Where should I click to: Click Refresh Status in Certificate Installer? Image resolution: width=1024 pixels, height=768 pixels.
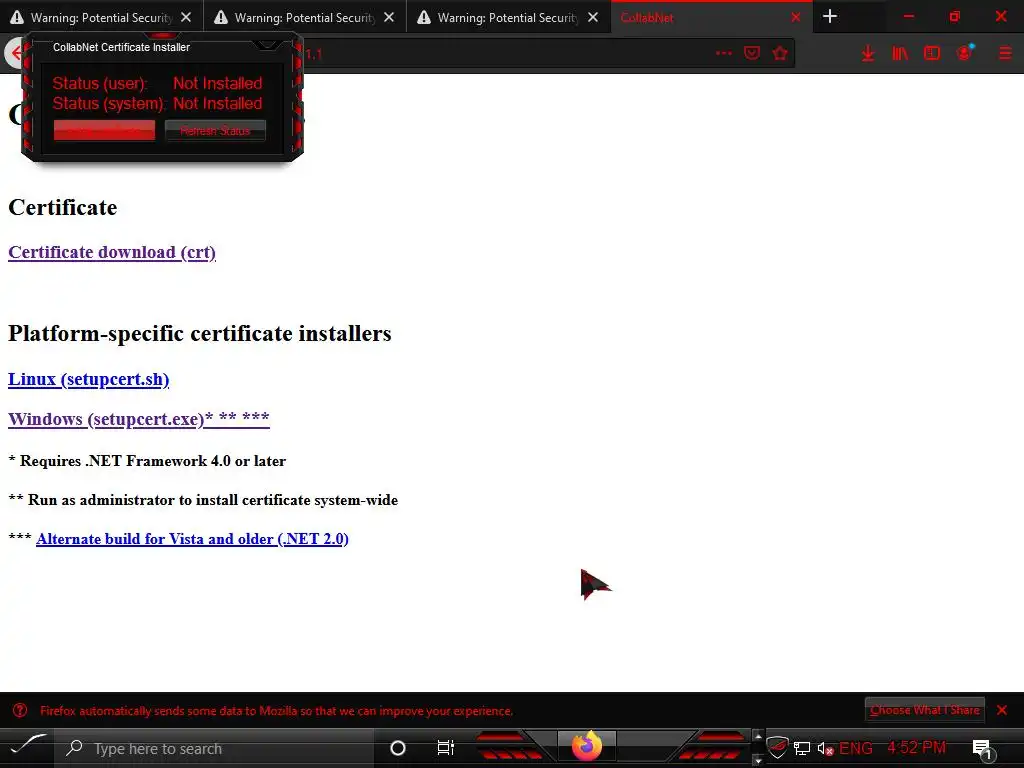215,131
